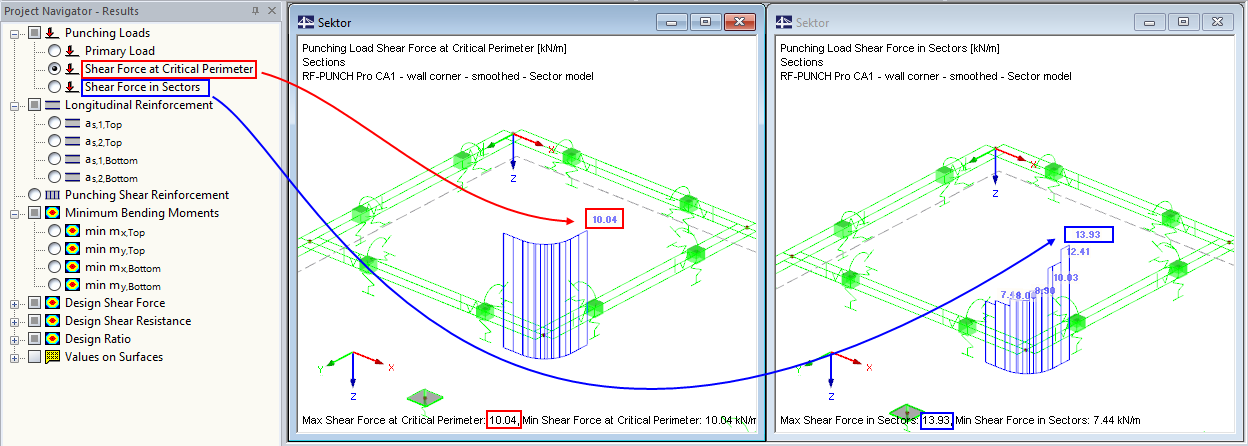The height and width of the screenshot is (446, 1248).
Task: Click the as,2,Top reinforcement icon
Action: (74, 141)
